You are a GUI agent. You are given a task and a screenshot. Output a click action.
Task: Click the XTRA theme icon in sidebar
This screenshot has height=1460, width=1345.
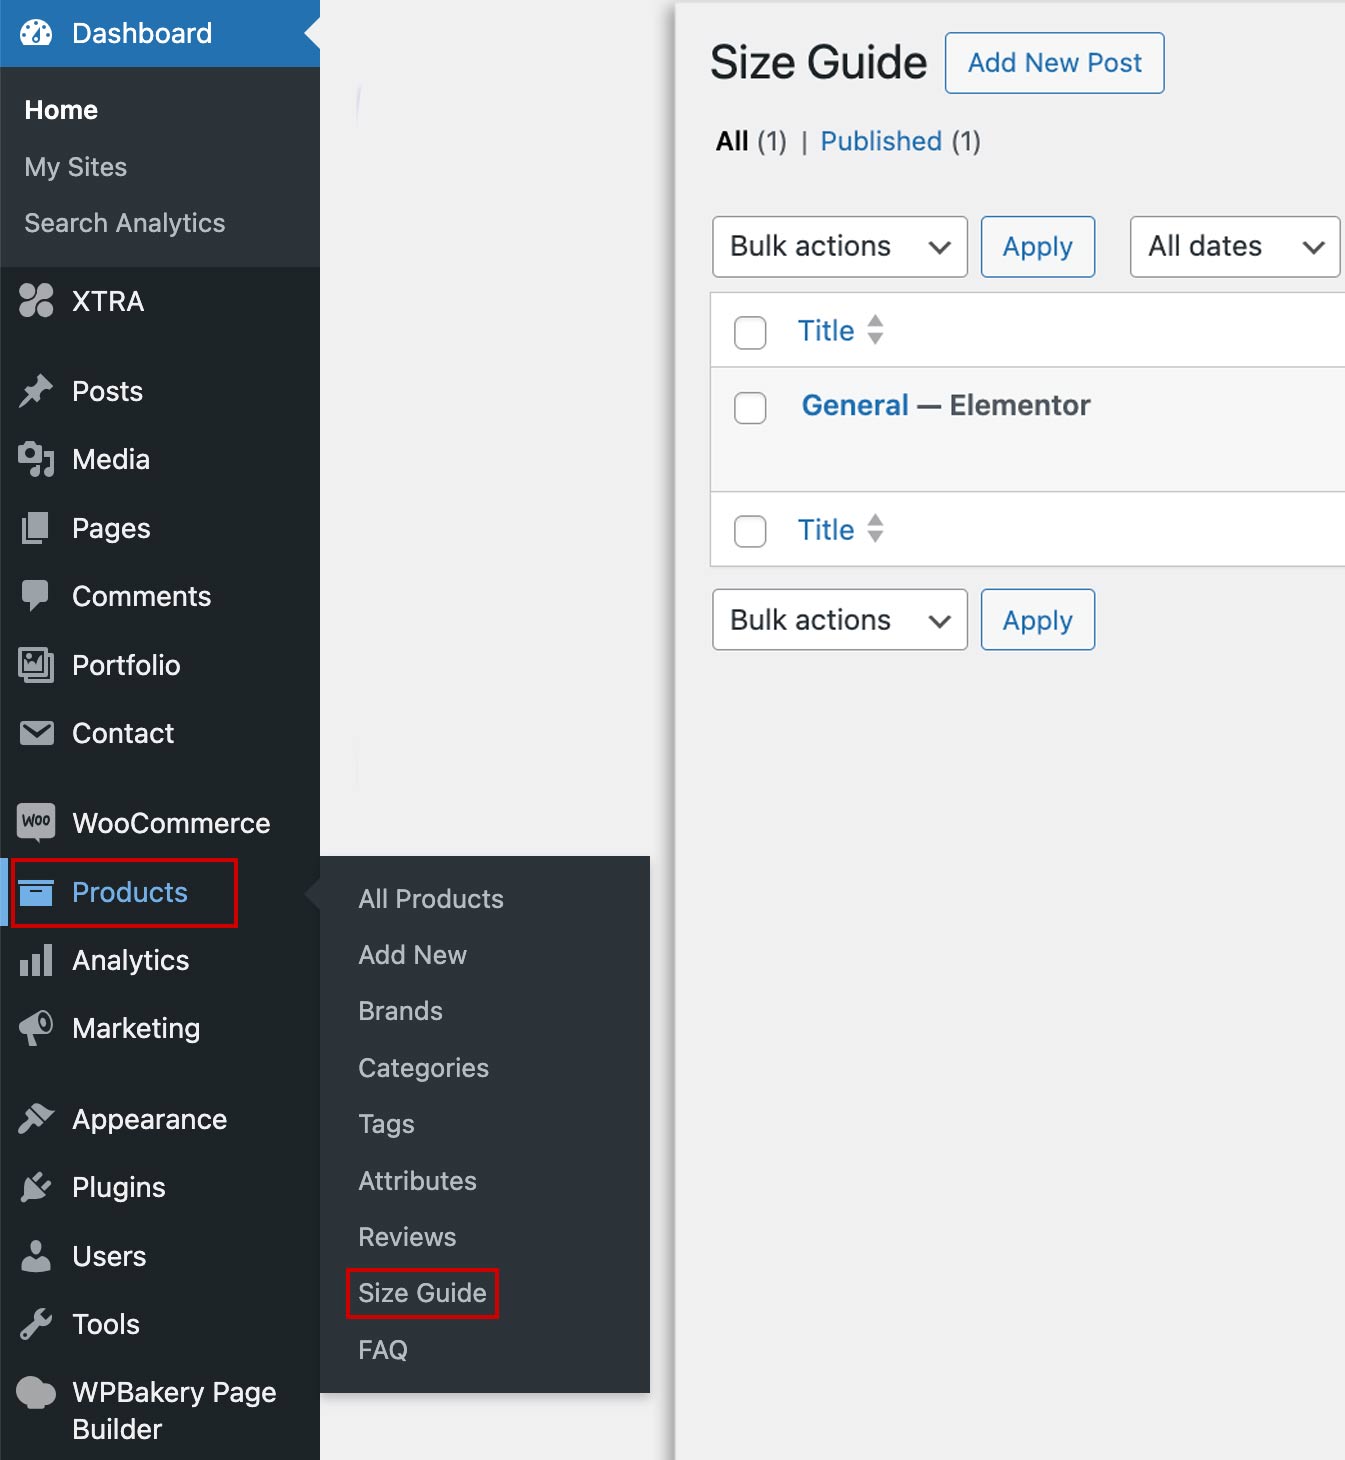(36, 301)
